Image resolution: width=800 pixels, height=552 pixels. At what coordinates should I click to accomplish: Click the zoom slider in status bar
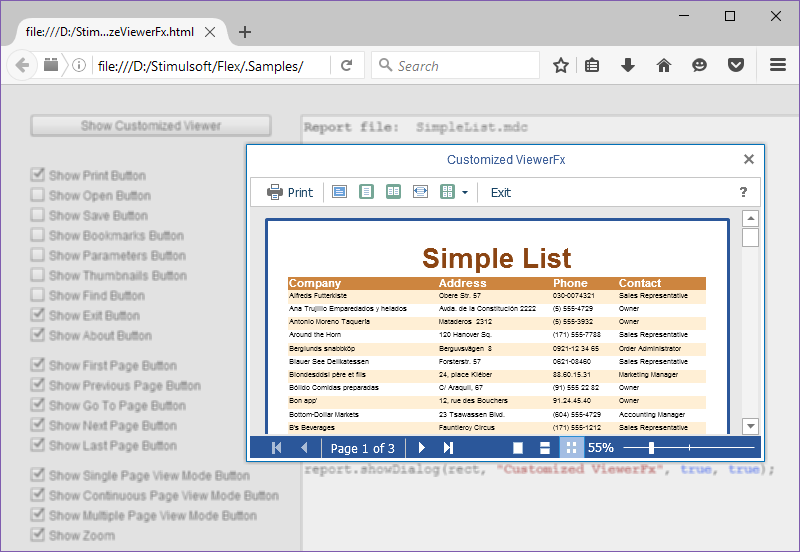(x=652, y=448)
